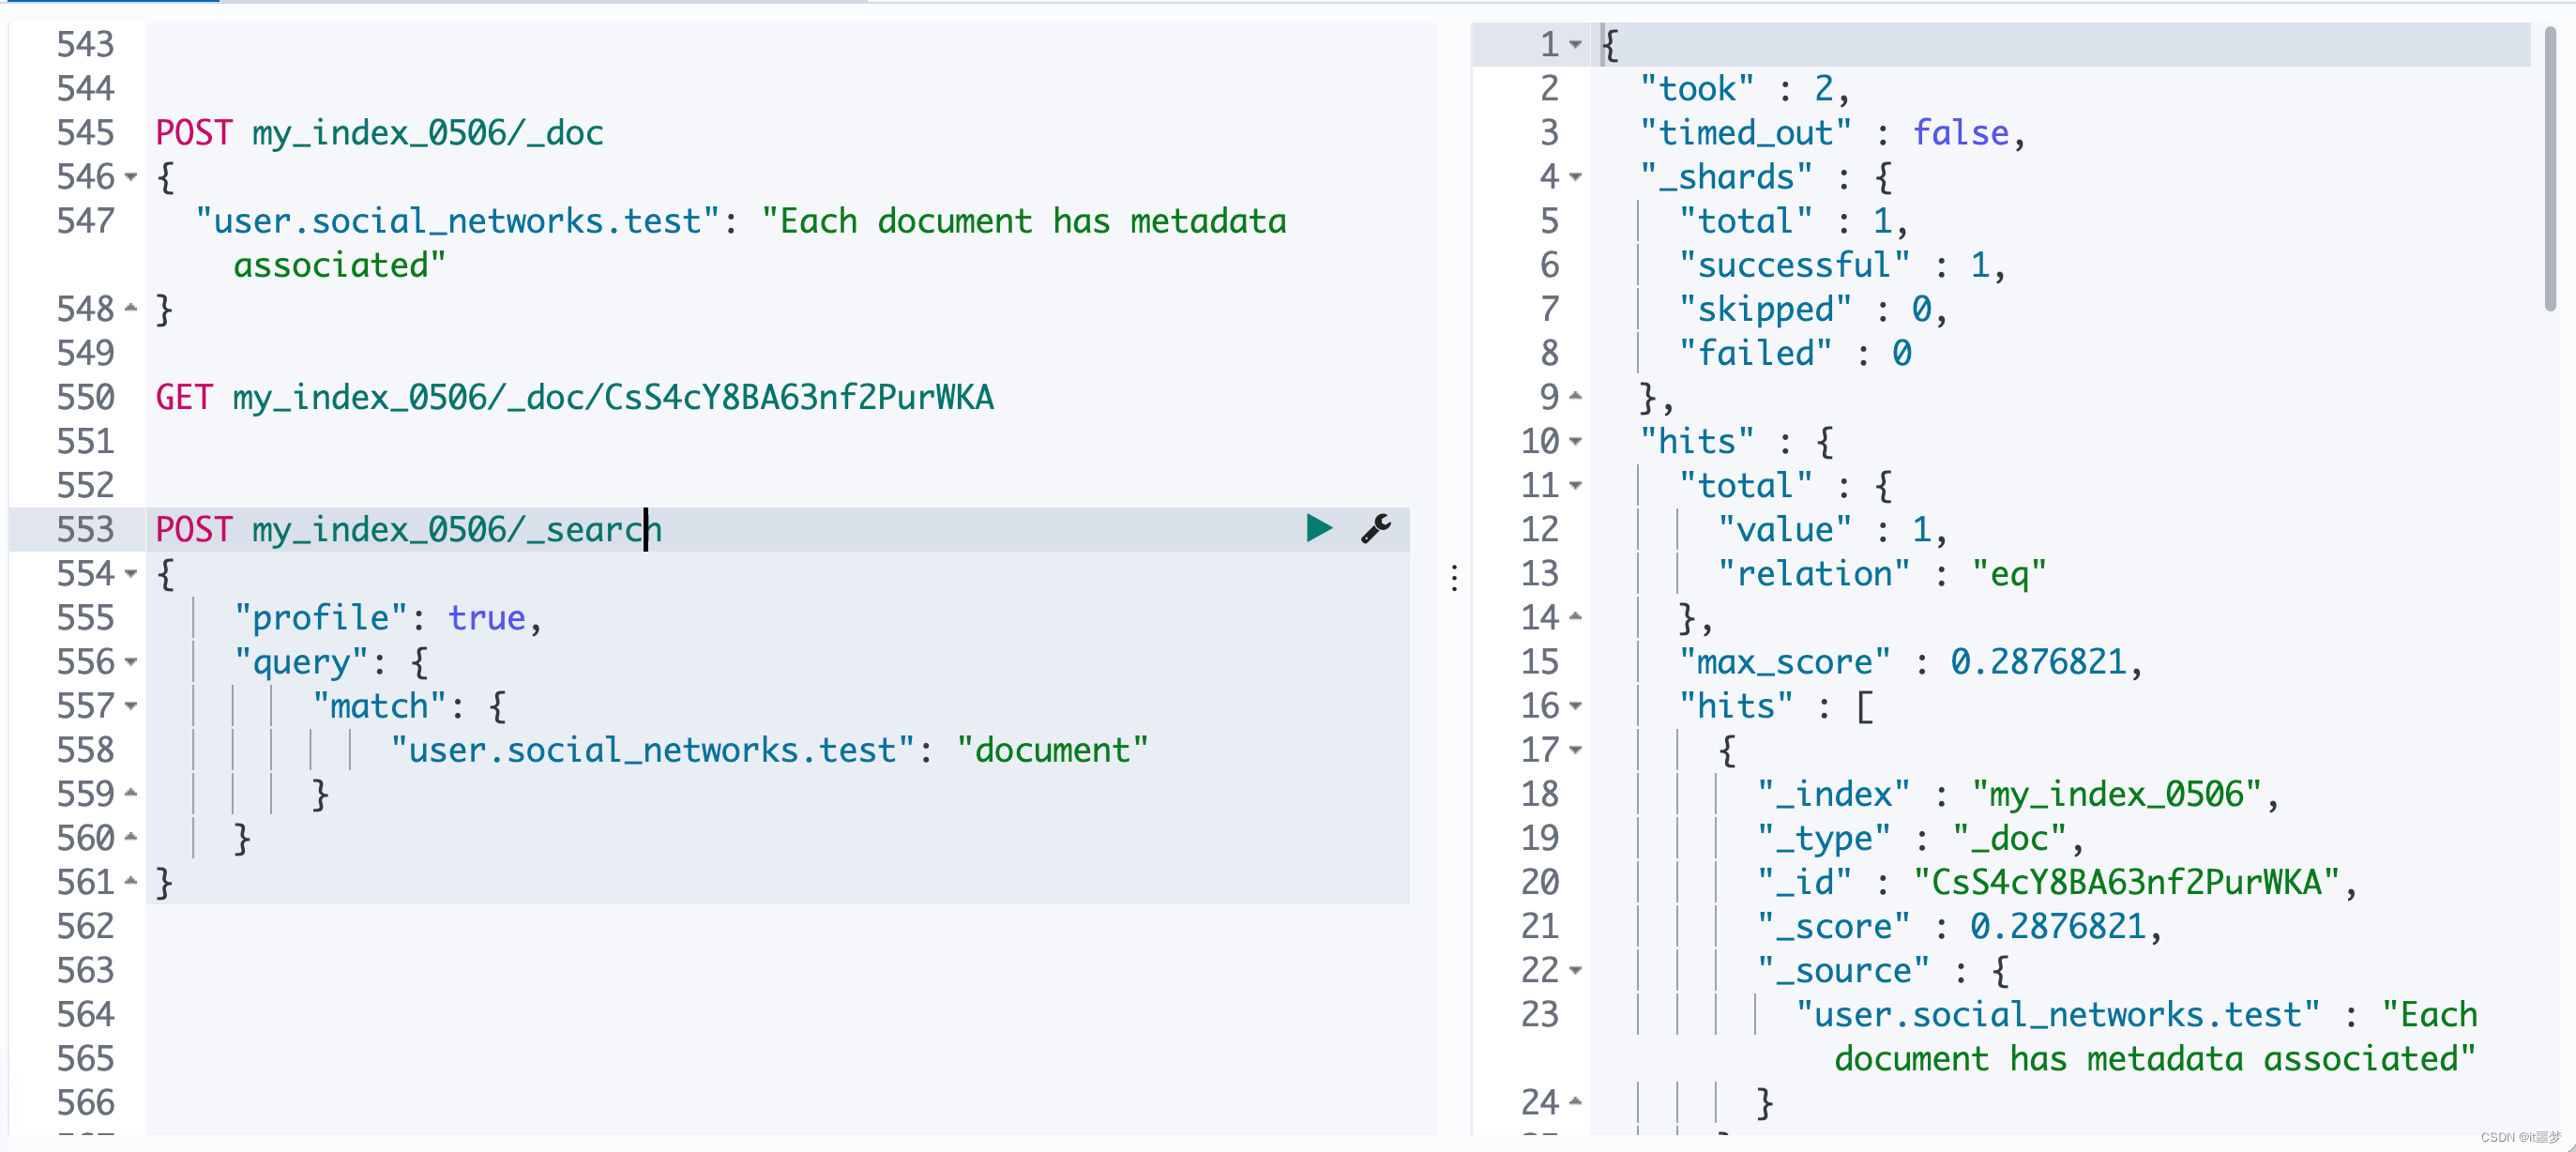Viewport: 2576px width, 1152px height.
Task: Click the "_score" : 0.2876821 line
Action: click(x=1959, y=926)
